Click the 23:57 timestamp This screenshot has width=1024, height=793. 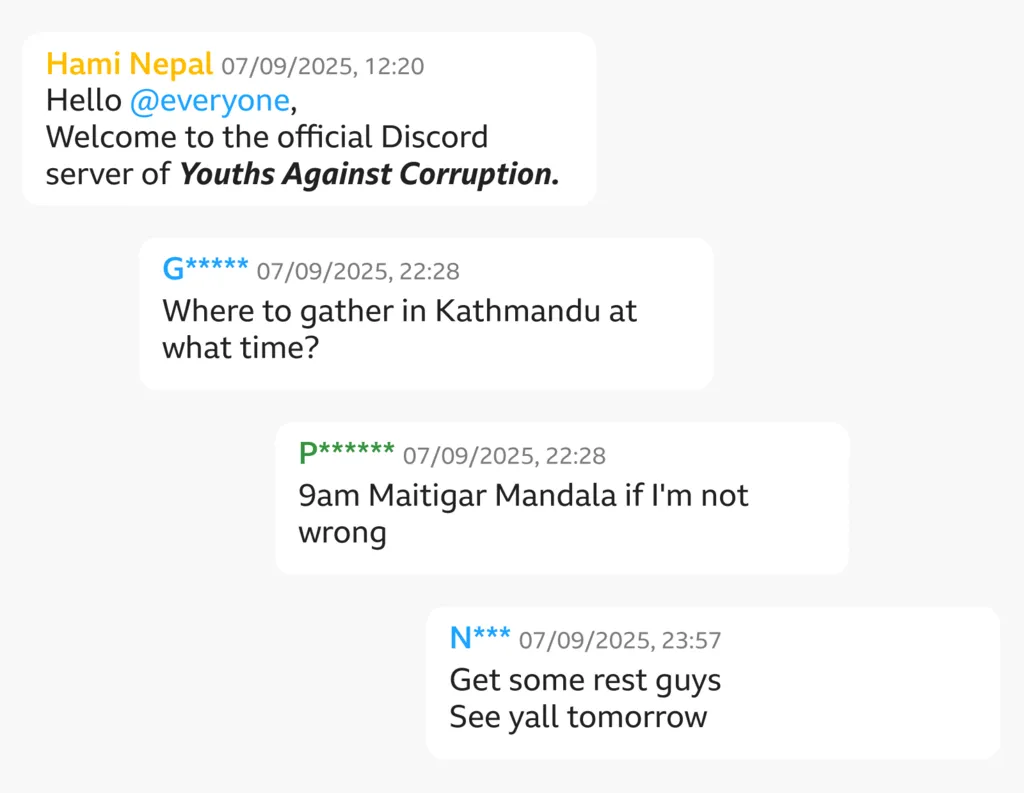620,641
